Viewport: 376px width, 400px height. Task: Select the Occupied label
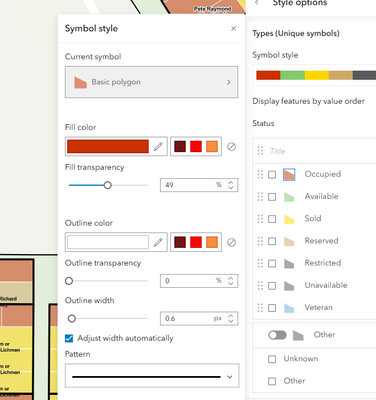click(x=323, y=174)
